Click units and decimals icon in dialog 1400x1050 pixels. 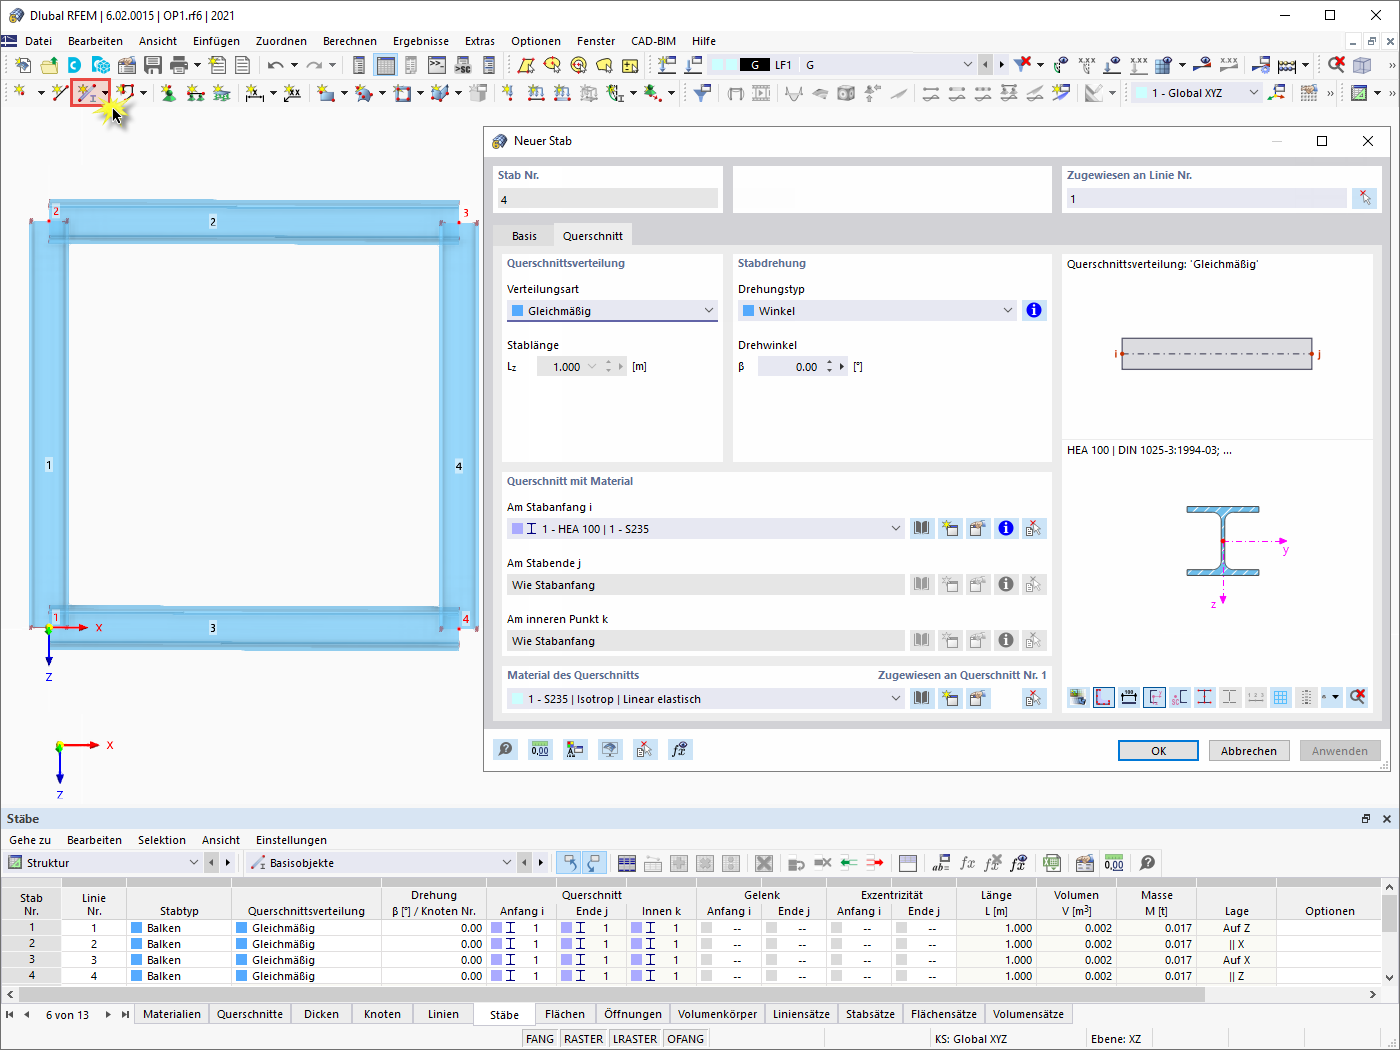(540, 749)
